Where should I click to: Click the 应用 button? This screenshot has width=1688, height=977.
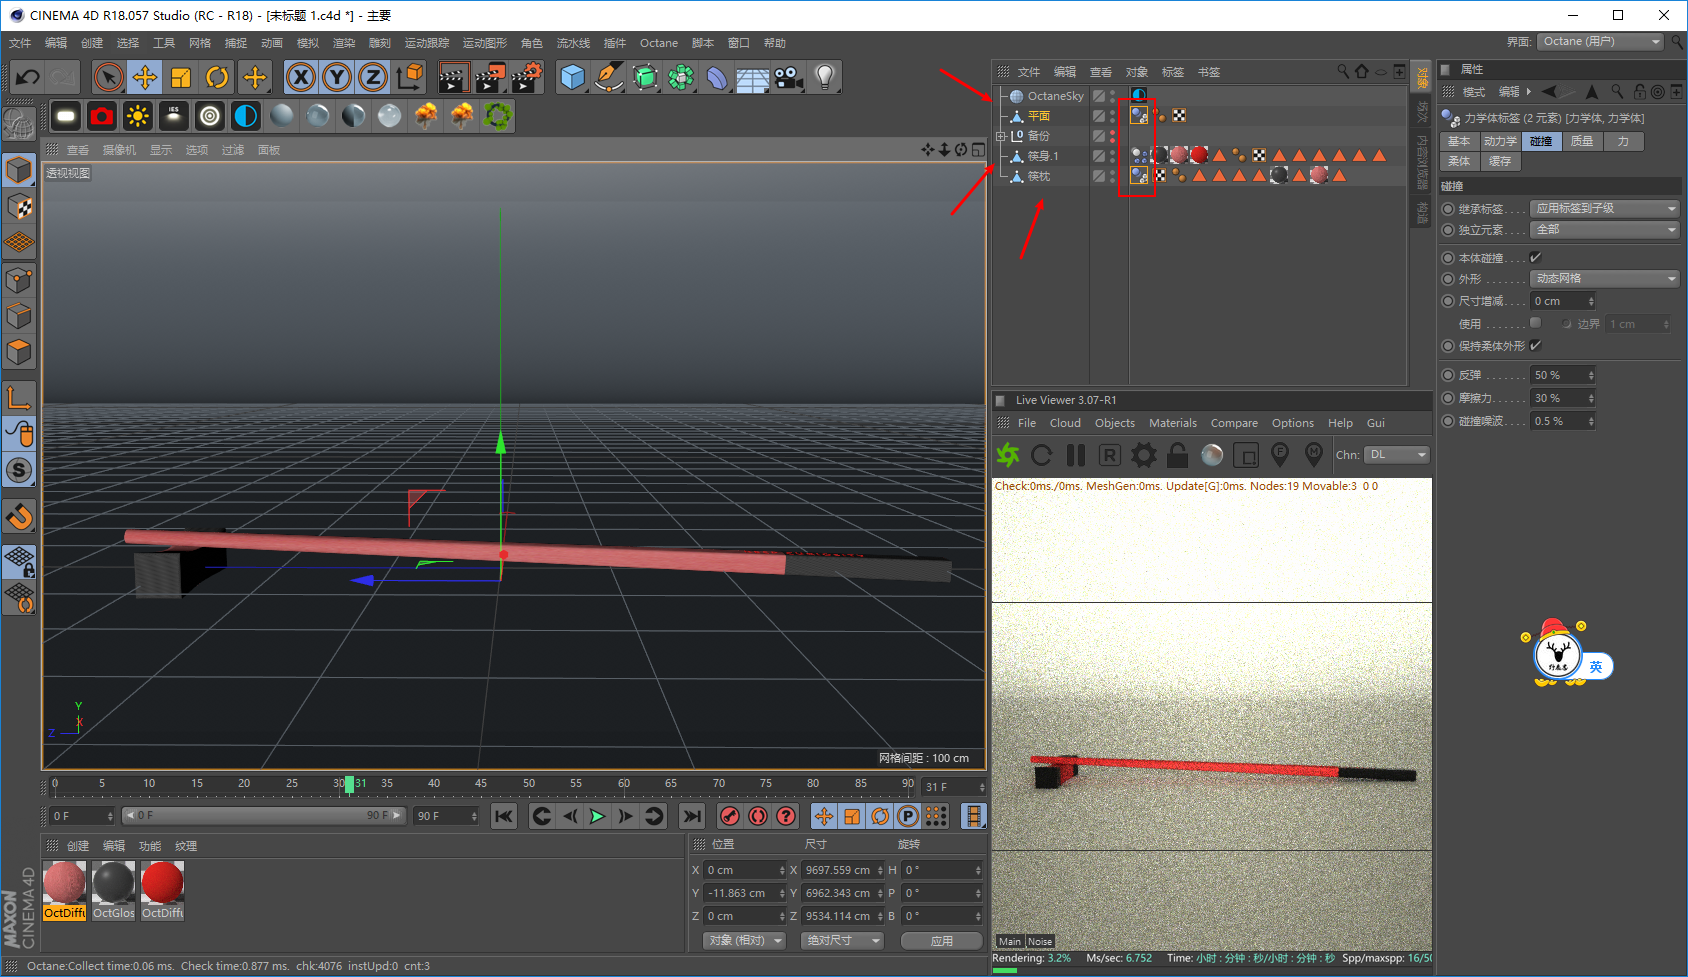point(941,940)
